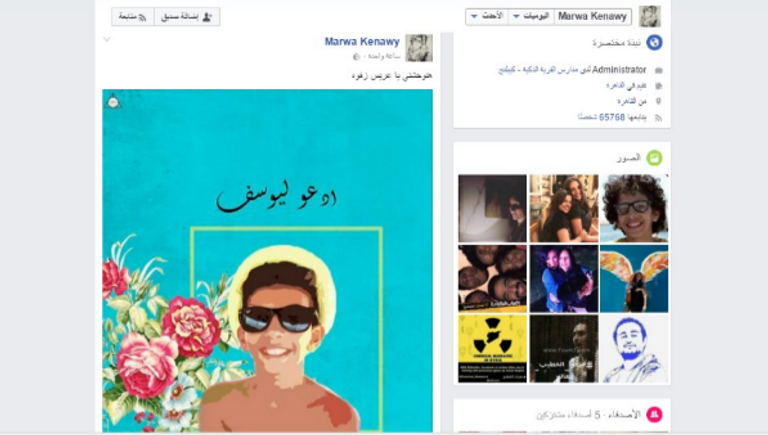Click the followers RSS icon beside 65768
The width and height of the screenshot is (768, 435).
[658, 118]
